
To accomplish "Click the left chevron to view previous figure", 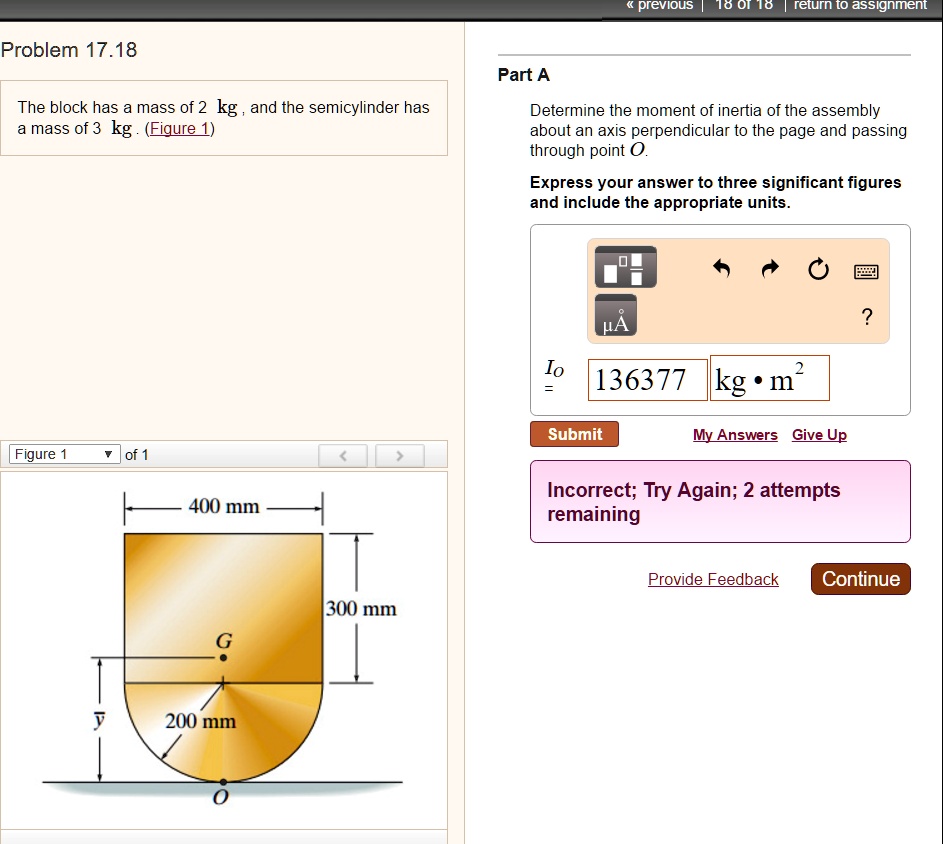I will (343, 455).
